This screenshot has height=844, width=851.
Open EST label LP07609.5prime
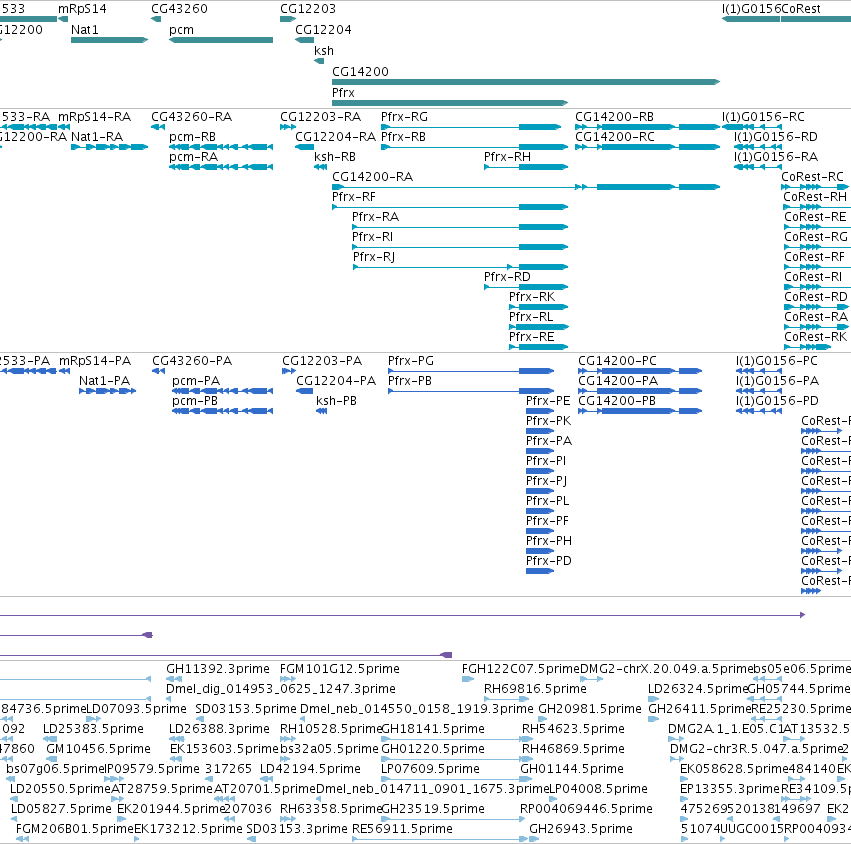[430, 769]
